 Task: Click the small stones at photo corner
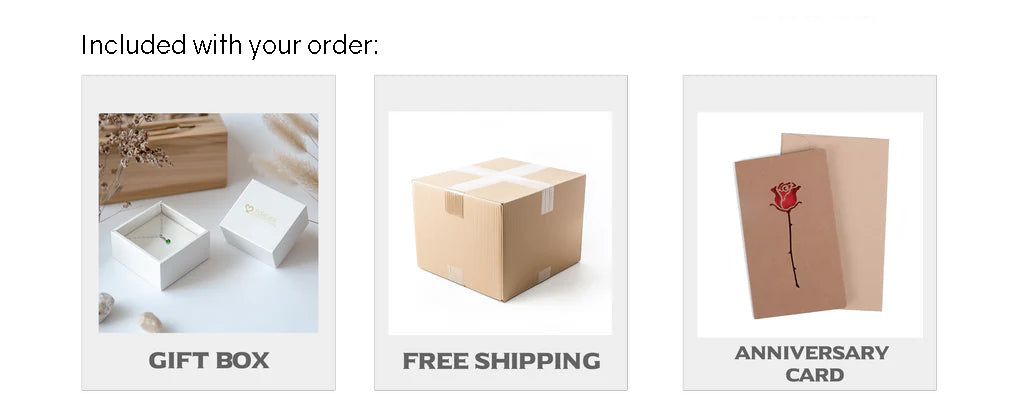pos(129,313)
